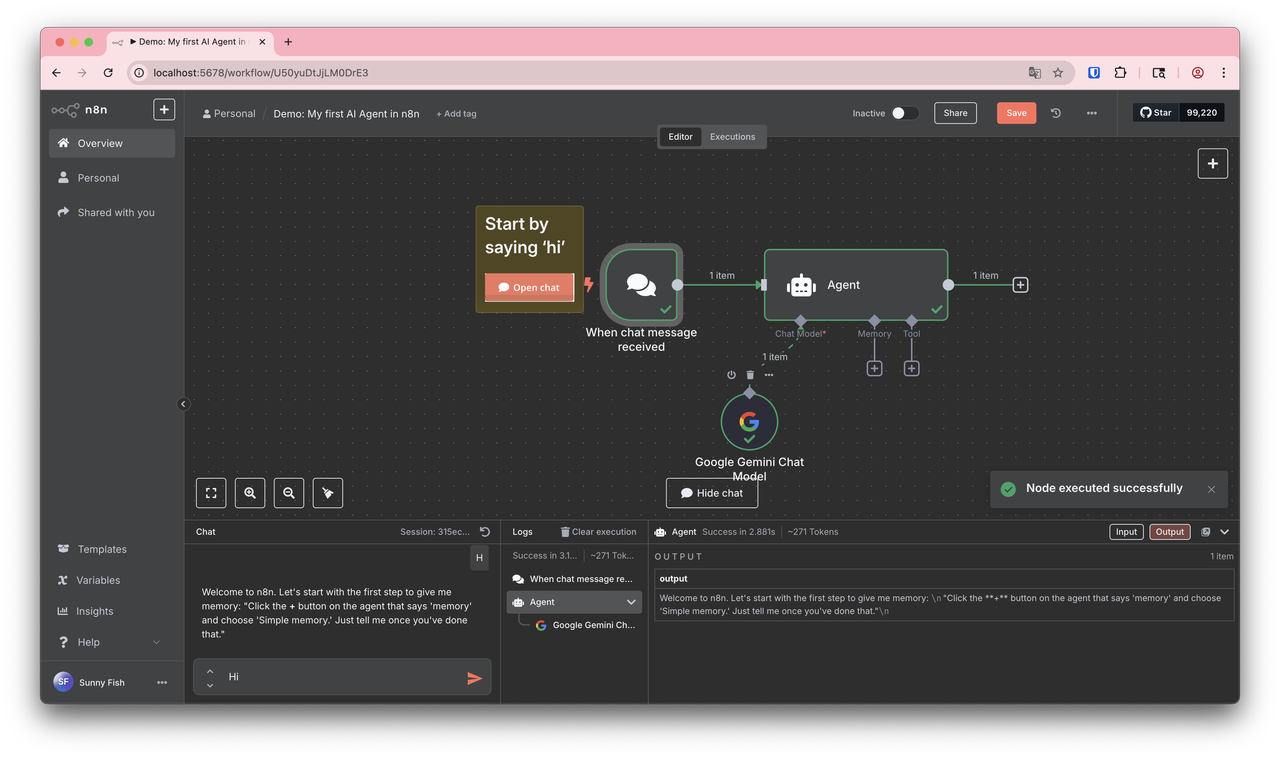Add Tool to the Agent node

[911, 369]
